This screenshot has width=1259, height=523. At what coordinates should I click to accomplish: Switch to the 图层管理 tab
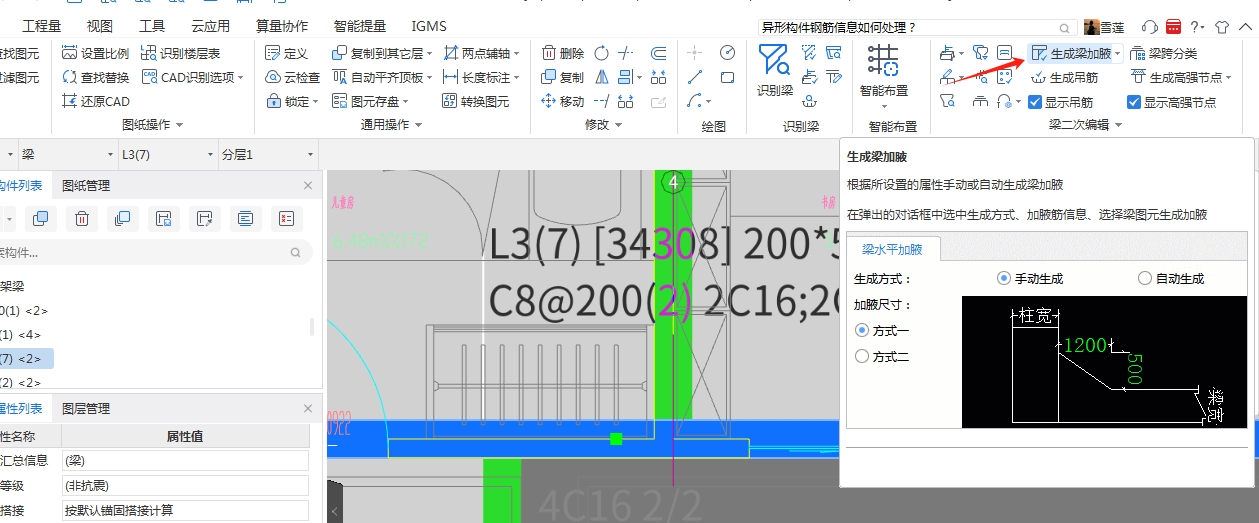(86, 408)
